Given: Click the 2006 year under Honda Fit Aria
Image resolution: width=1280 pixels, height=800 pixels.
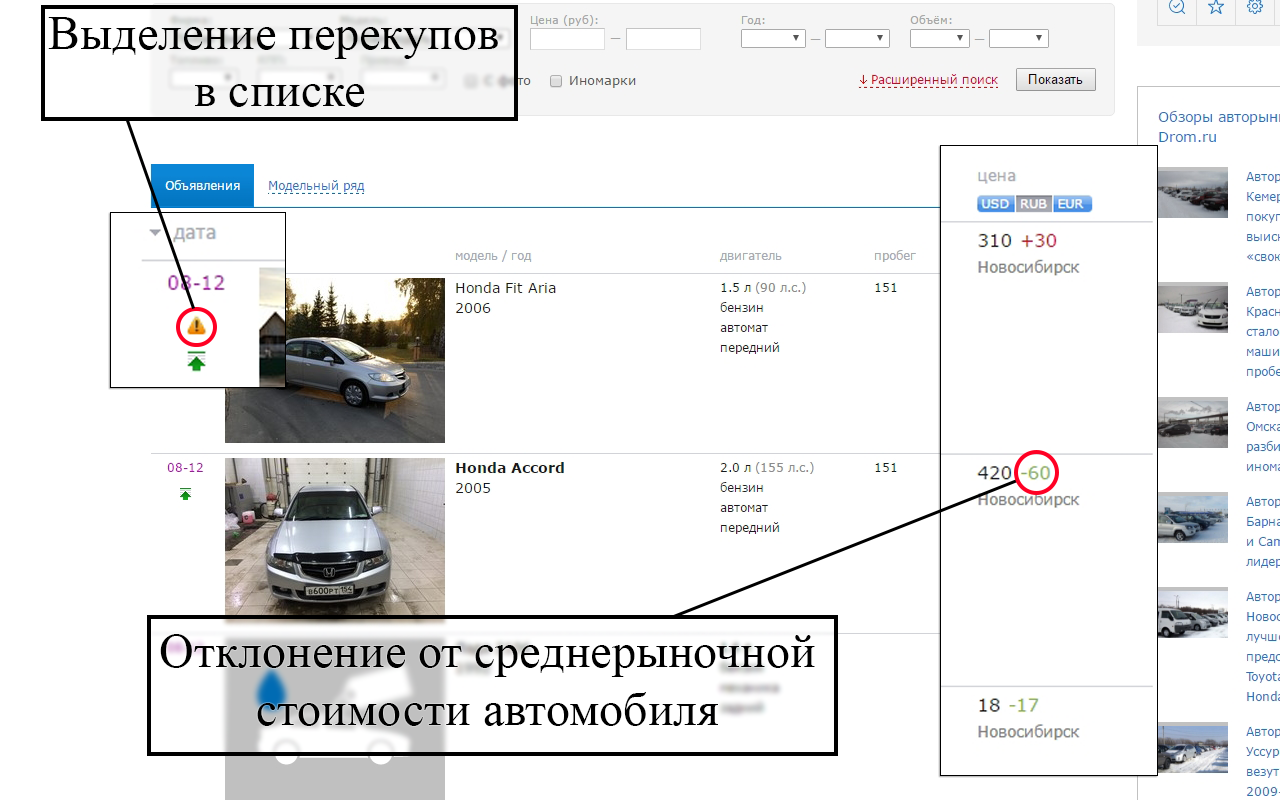Looking at the screenshot, I should [473, 308].
